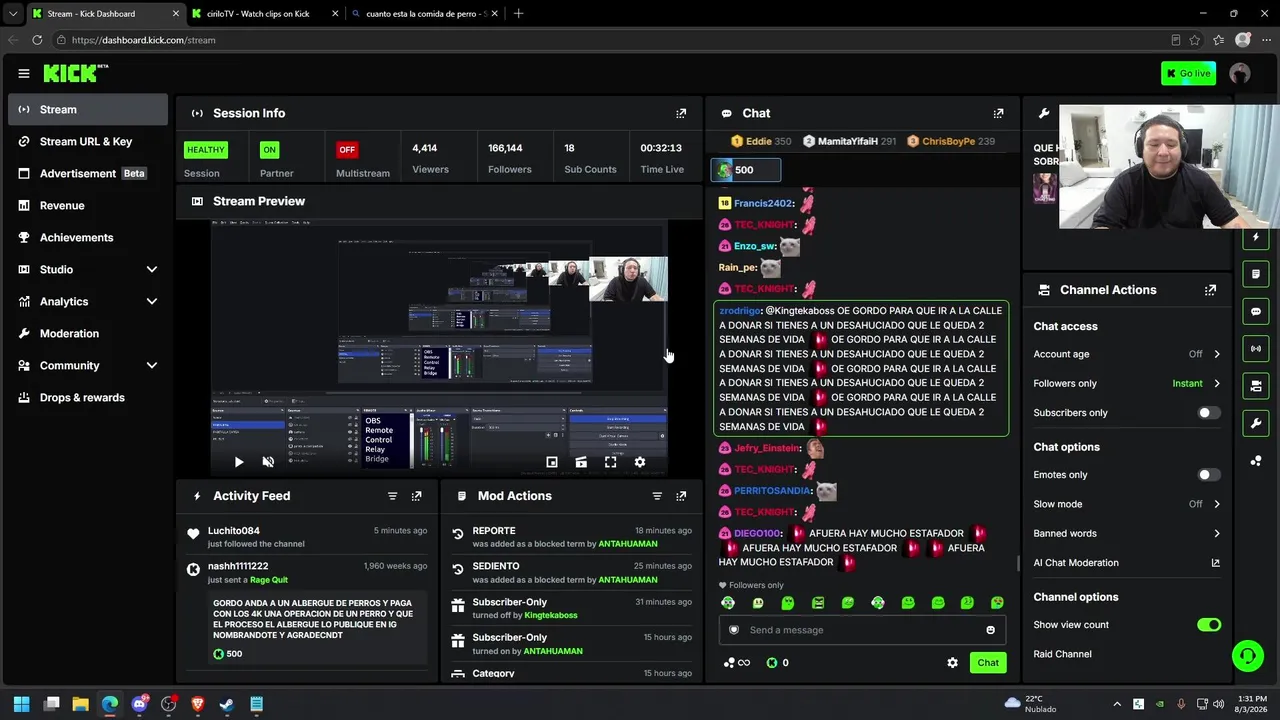Switch stream preview to theater mode
This screenshot has height=720, width=1280.
pyautogui.click(x=581, y=462)
